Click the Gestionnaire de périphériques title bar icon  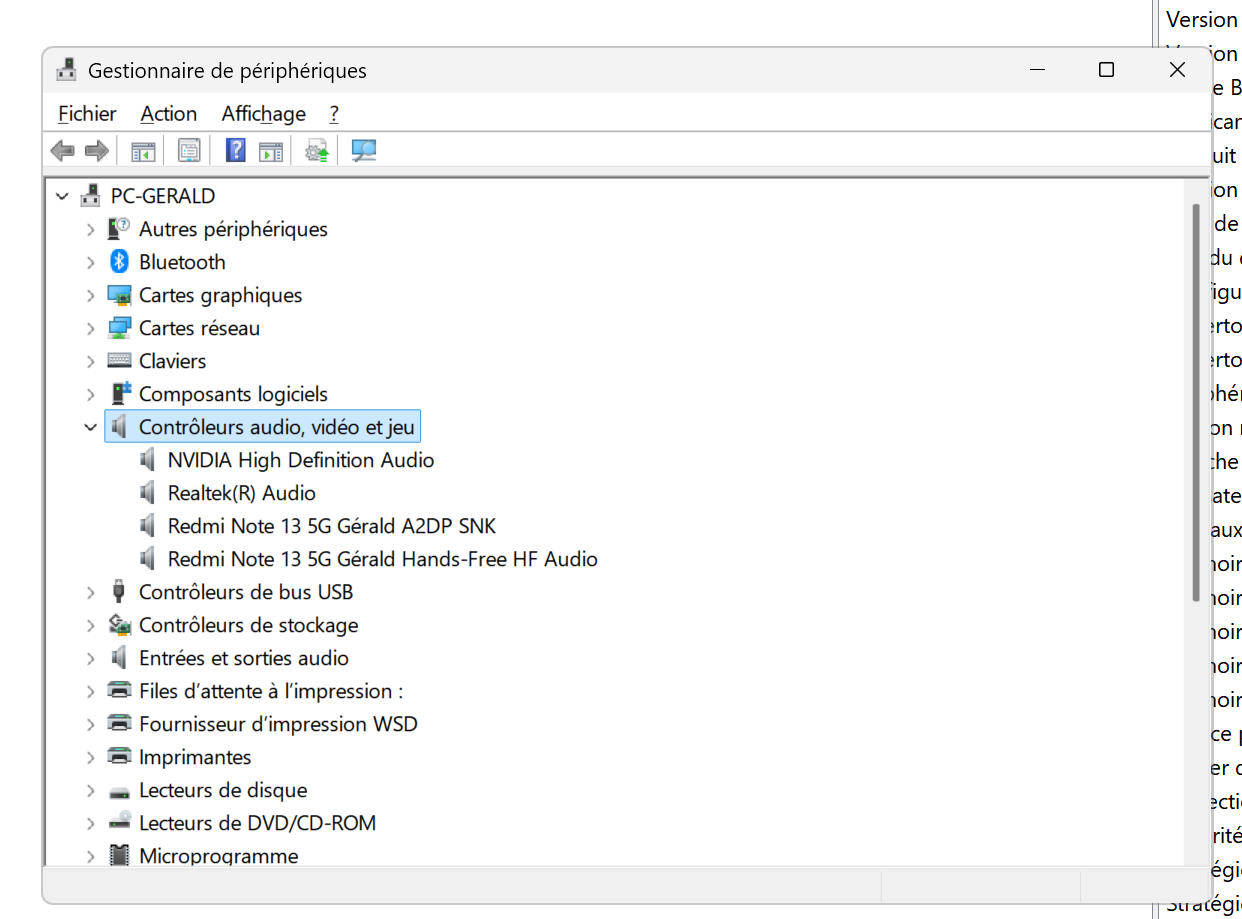(67, 71)
